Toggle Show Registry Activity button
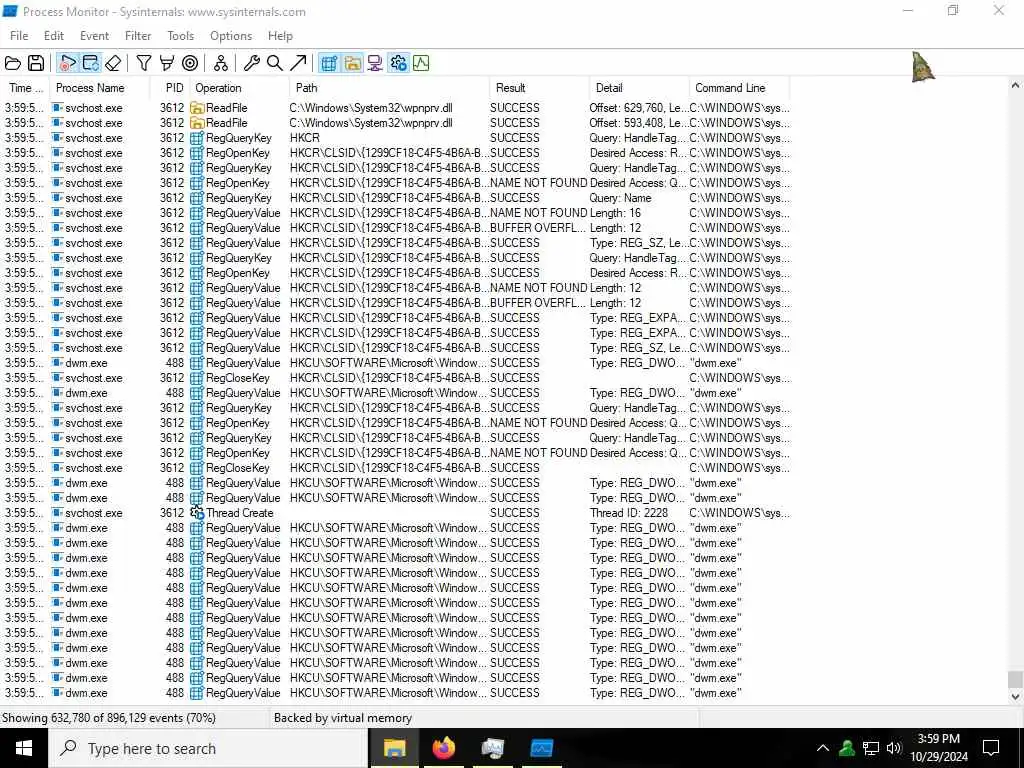Image resolution: width=1024 pixels, height=768 pixels. [x=329, y=63]
